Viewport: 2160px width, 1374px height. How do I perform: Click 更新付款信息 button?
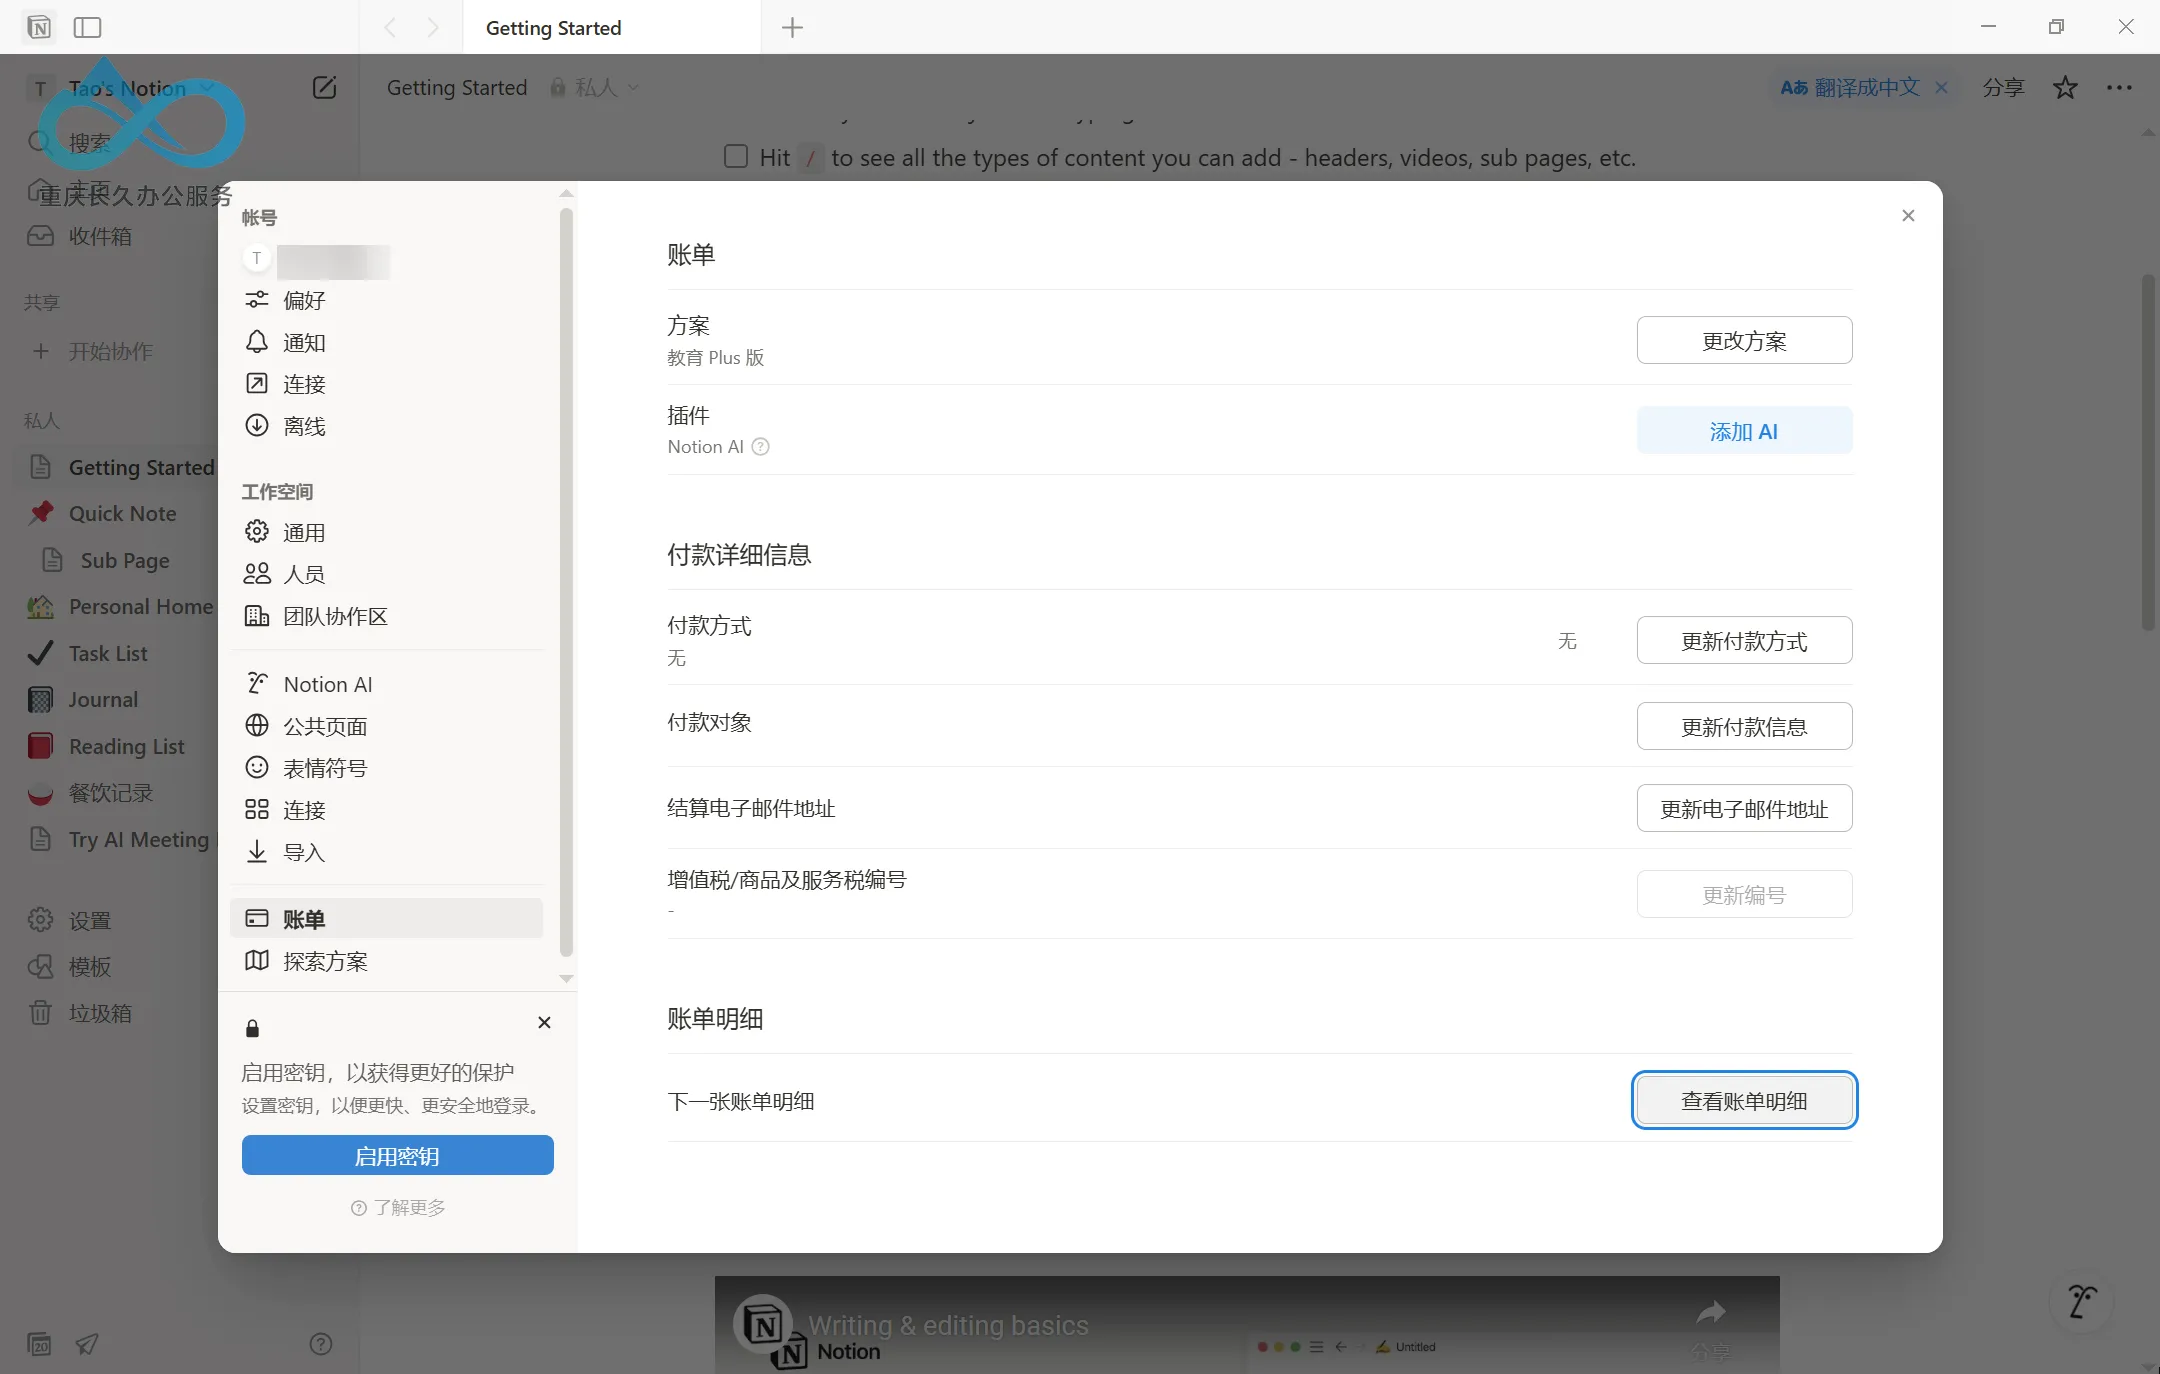tap(1744, 727)
